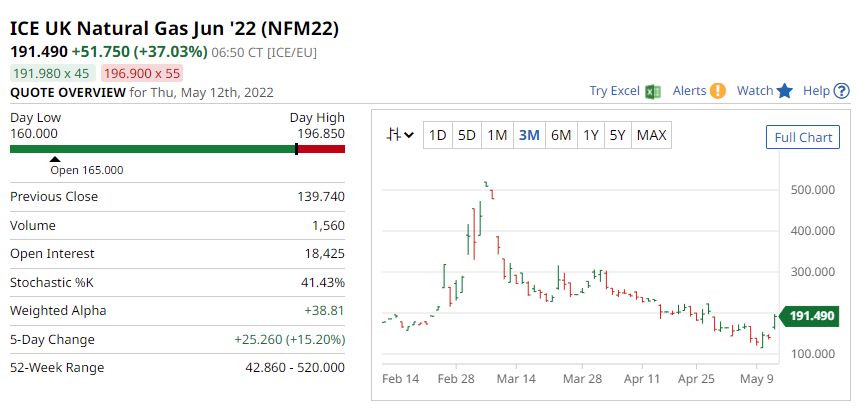Click the Day High 196.850 value
The image size is (860, 418).
click(x=321, y=134)
